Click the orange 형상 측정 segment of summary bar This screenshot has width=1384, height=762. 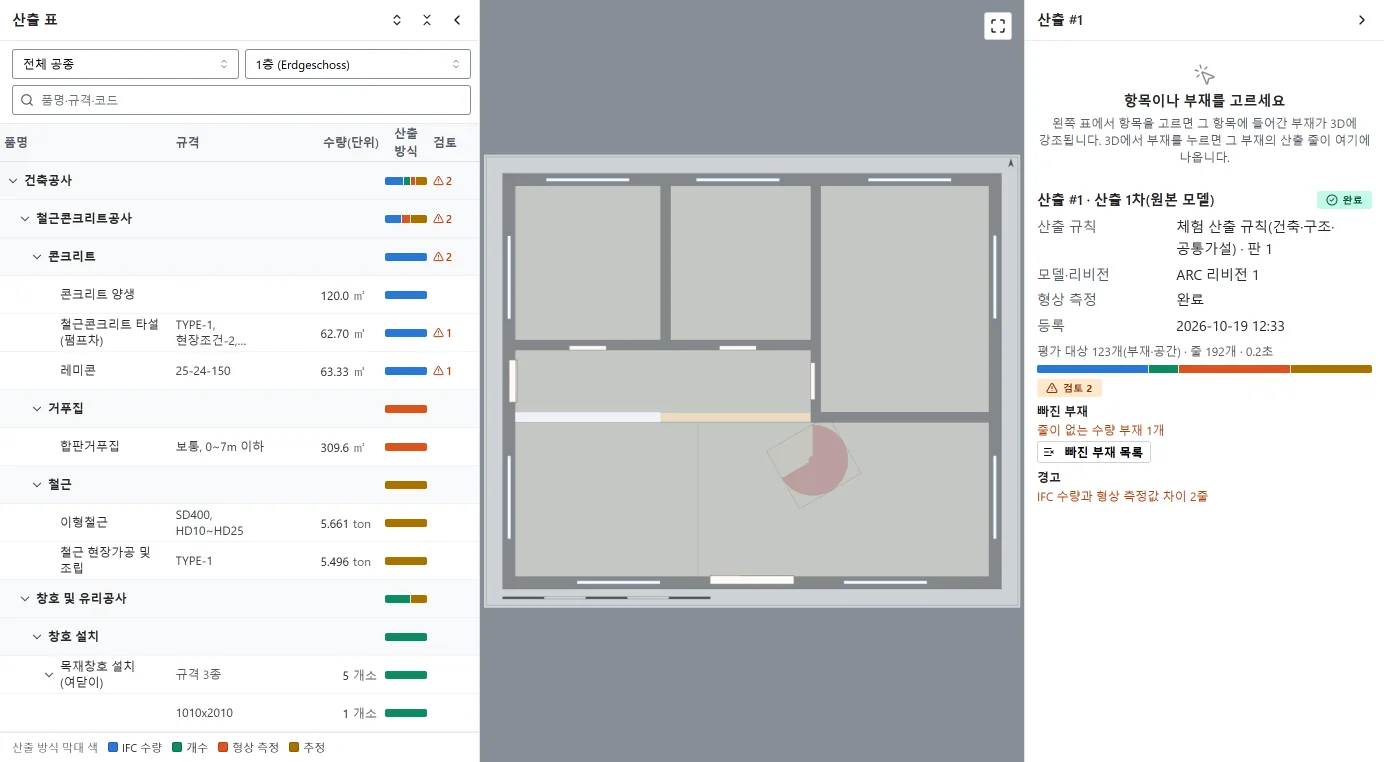click(x=1234, y=369)
